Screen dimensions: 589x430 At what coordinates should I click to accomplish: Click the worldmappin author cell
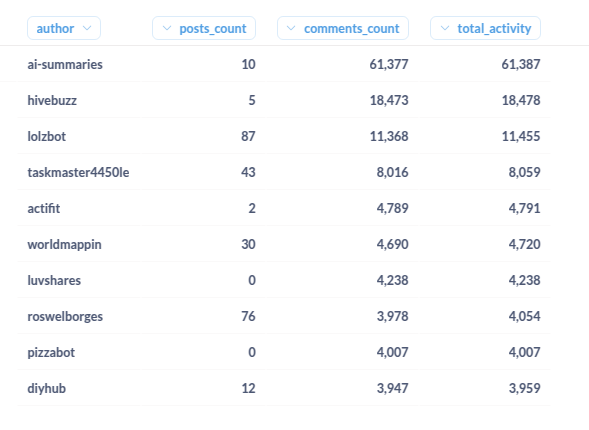[x=64, y=244]
